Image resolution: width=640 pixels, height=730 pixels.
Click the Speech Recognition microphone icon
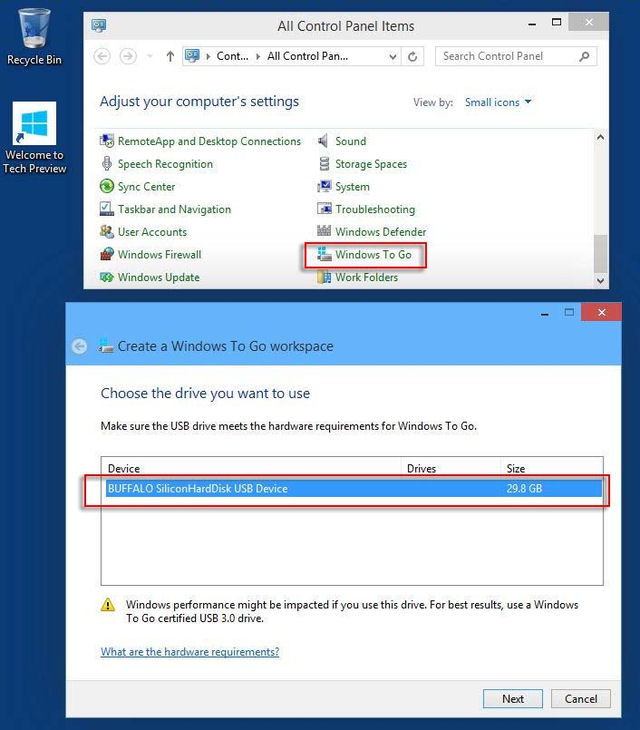[107, 163]
